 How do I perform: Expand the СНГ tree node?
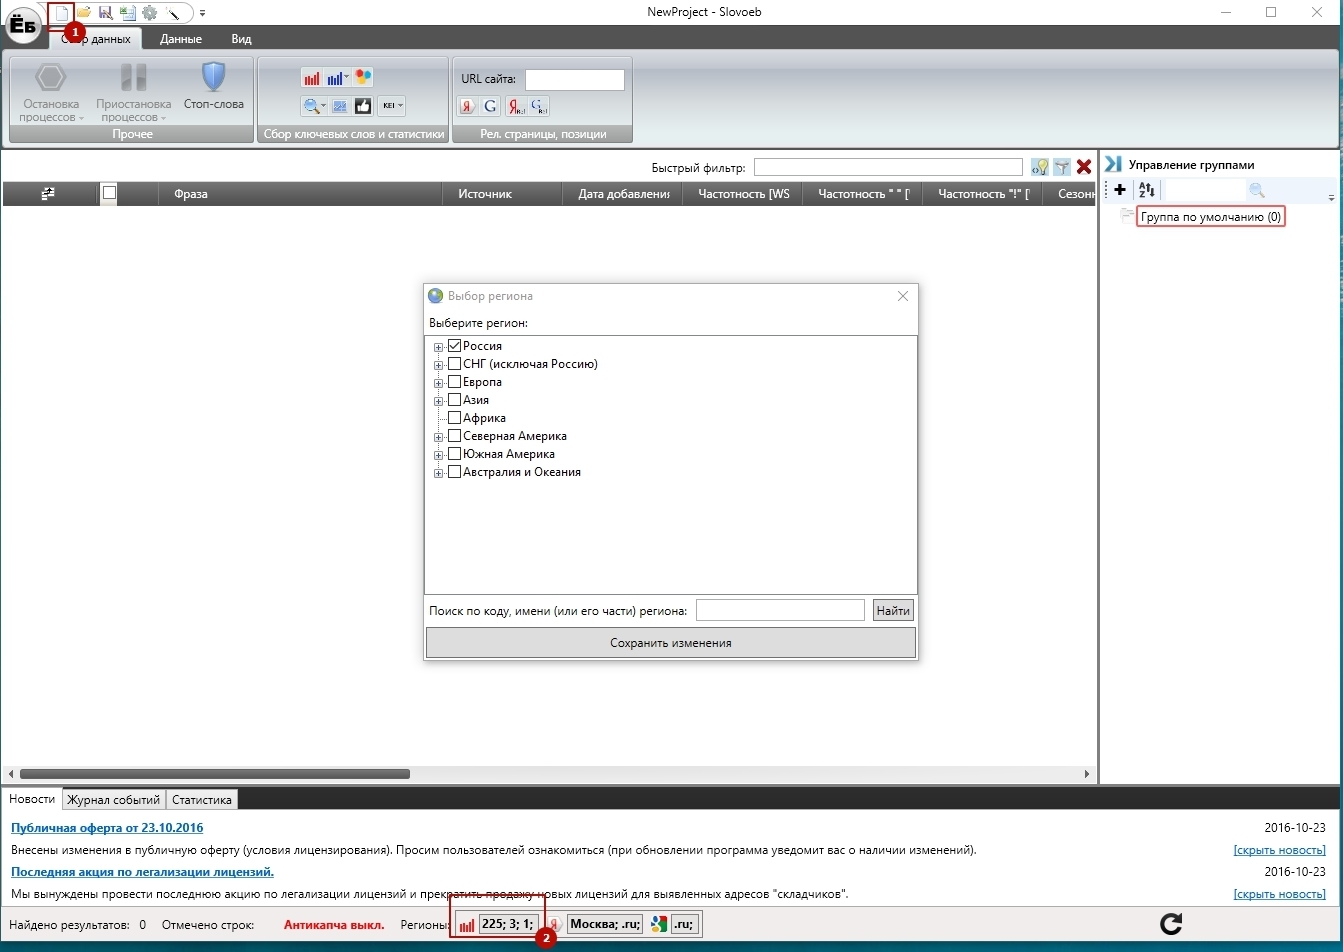click(x=438, y=365)
